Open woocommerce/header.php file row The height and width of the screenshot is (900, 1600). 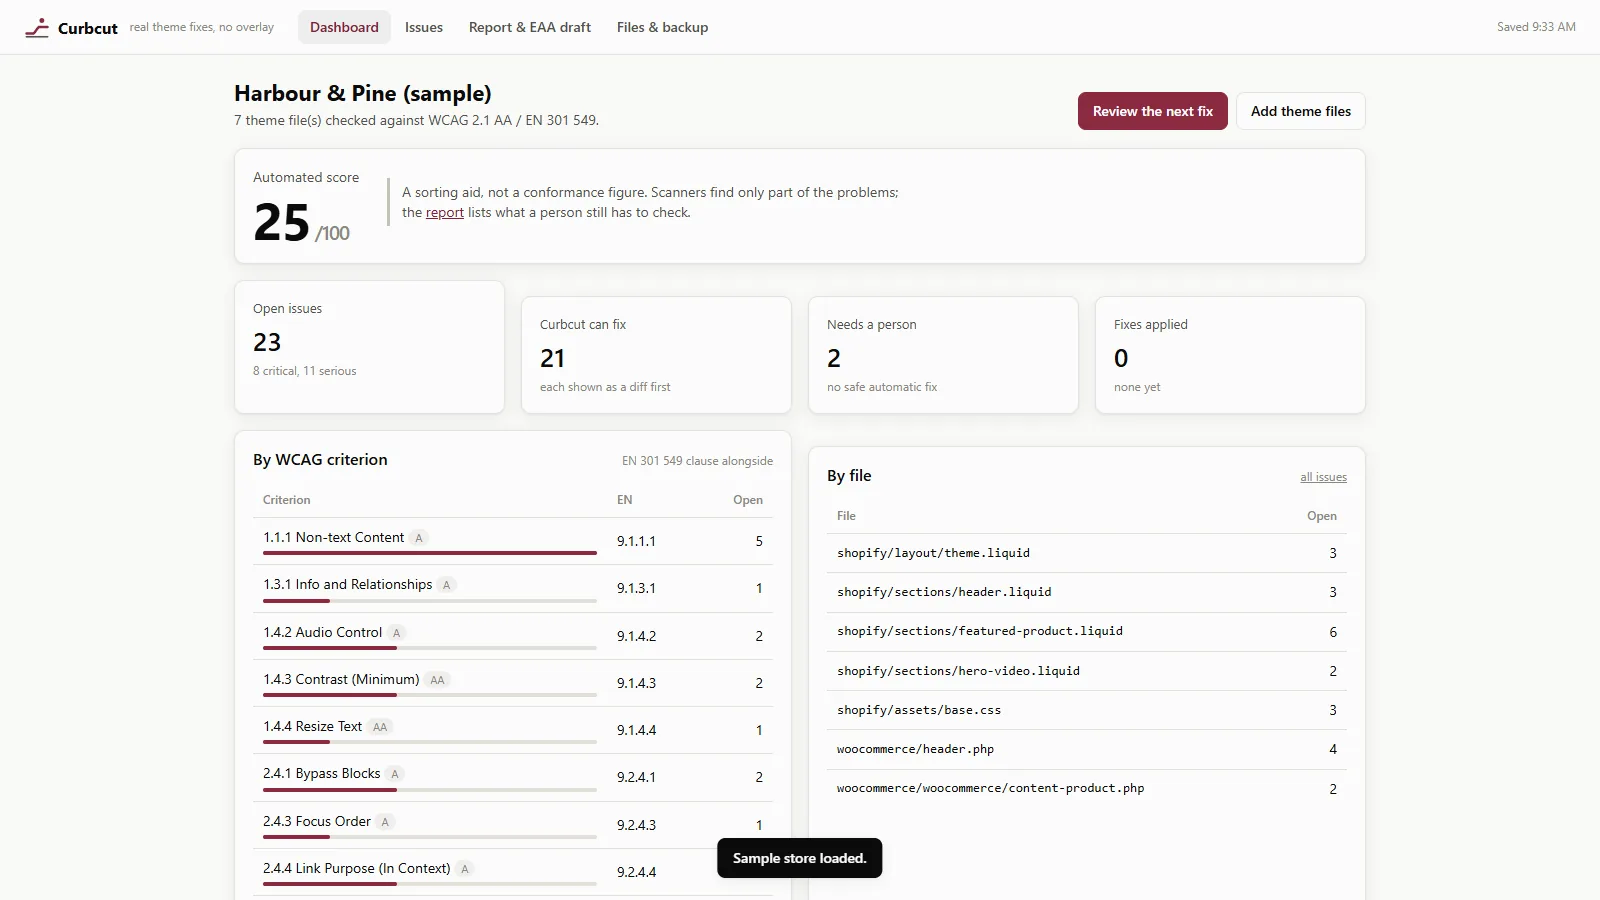coord(1087,749)
